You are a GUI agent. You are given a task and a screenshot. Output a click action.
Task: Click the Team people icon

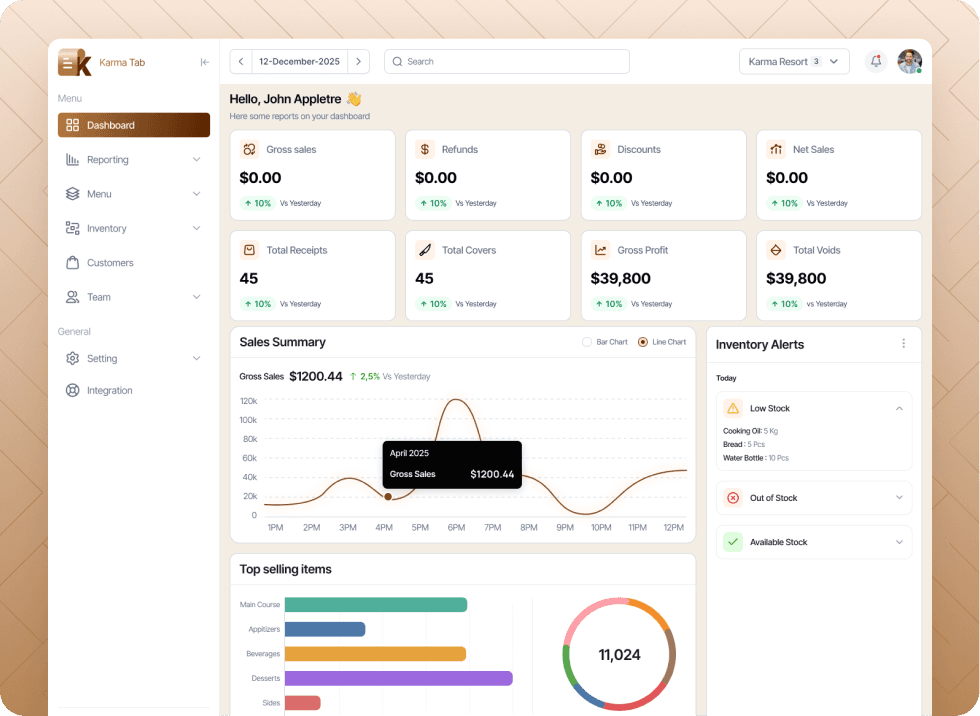[72, 297]
